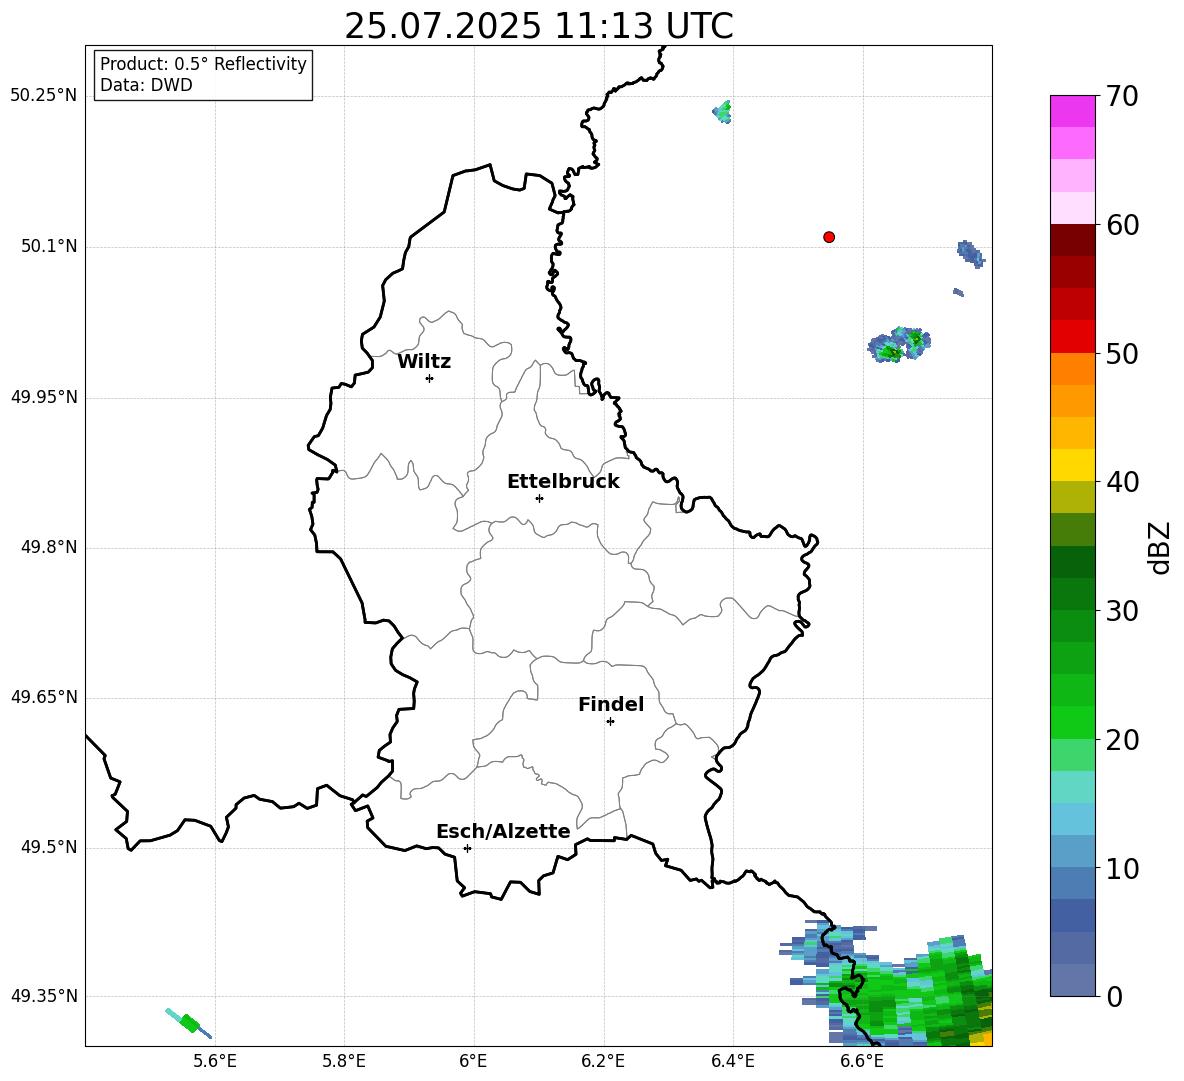The width and height of the screenshot is (1184, 1081).
Task: Click the '49.95°N' latitude label
Action: pyautogui.click(x=43, y=397)
